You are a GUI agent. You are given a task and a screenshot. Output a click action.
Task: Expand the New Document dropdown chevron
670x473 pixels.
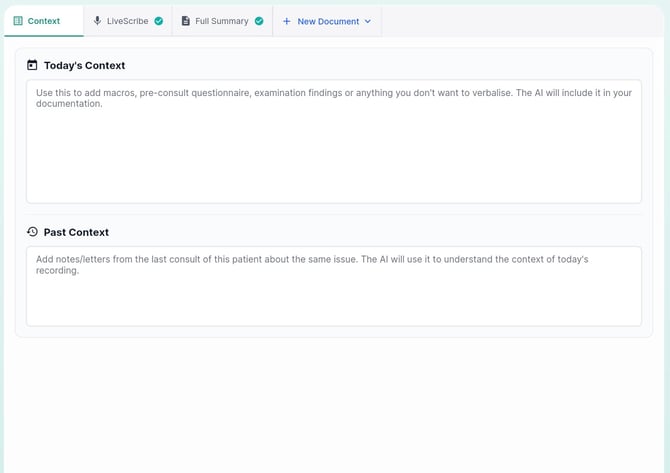[367, 21]
